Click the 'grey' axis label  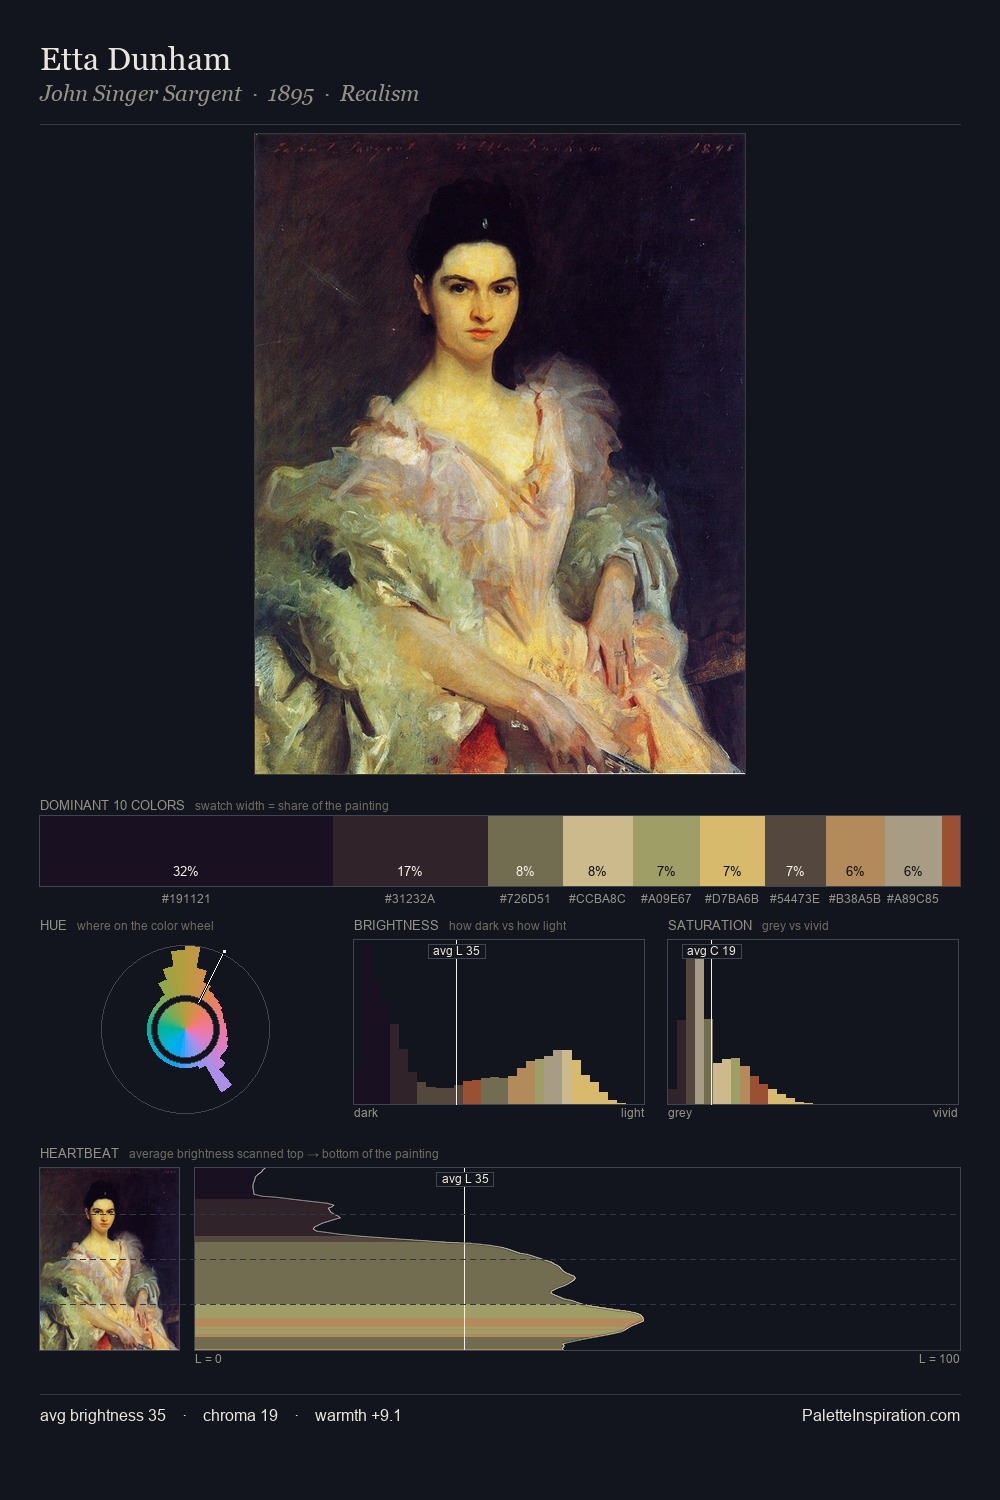[680, 1113]
